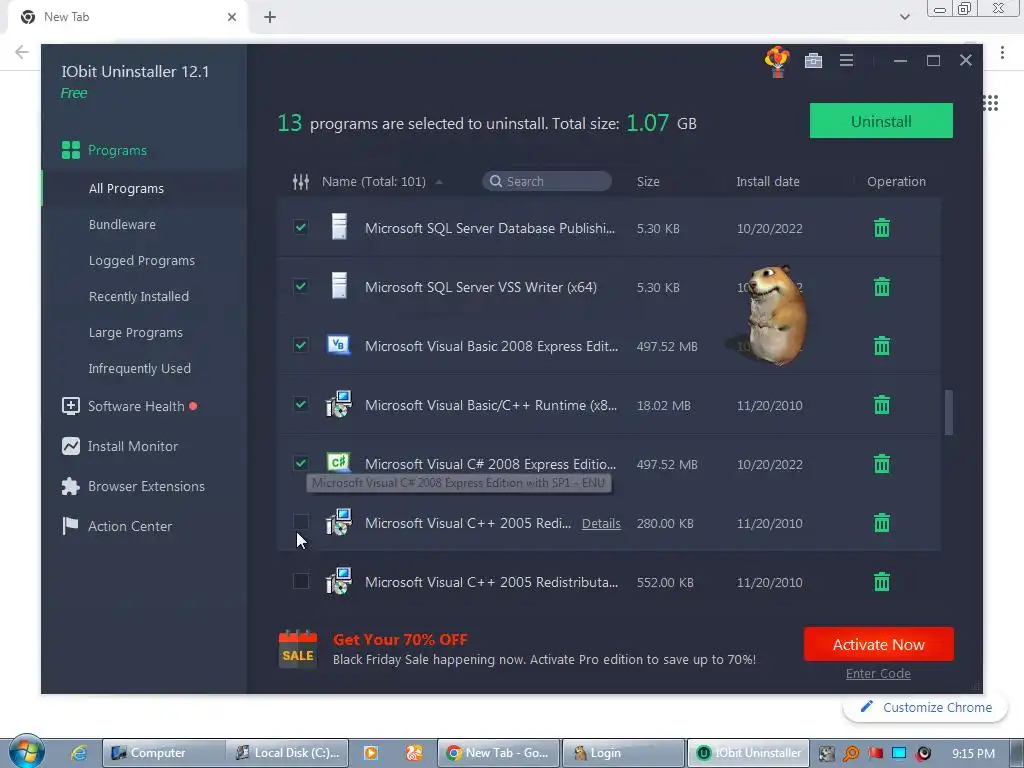This screenshot has width=1024, height=768.
Task: Switch to Local Disk (C:) taskbar window
Action: [x=287, y=753]
